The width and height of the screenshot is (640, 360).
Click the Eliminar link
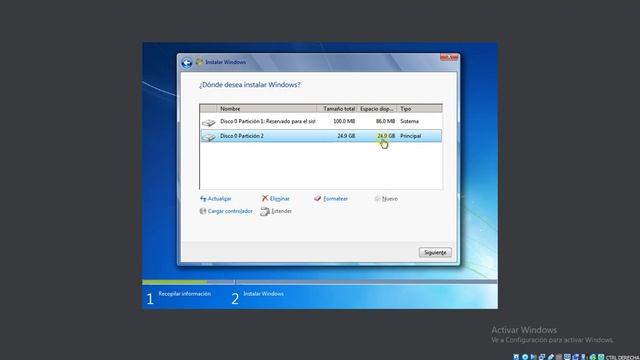pyautogui.click(x=280, y=199)
